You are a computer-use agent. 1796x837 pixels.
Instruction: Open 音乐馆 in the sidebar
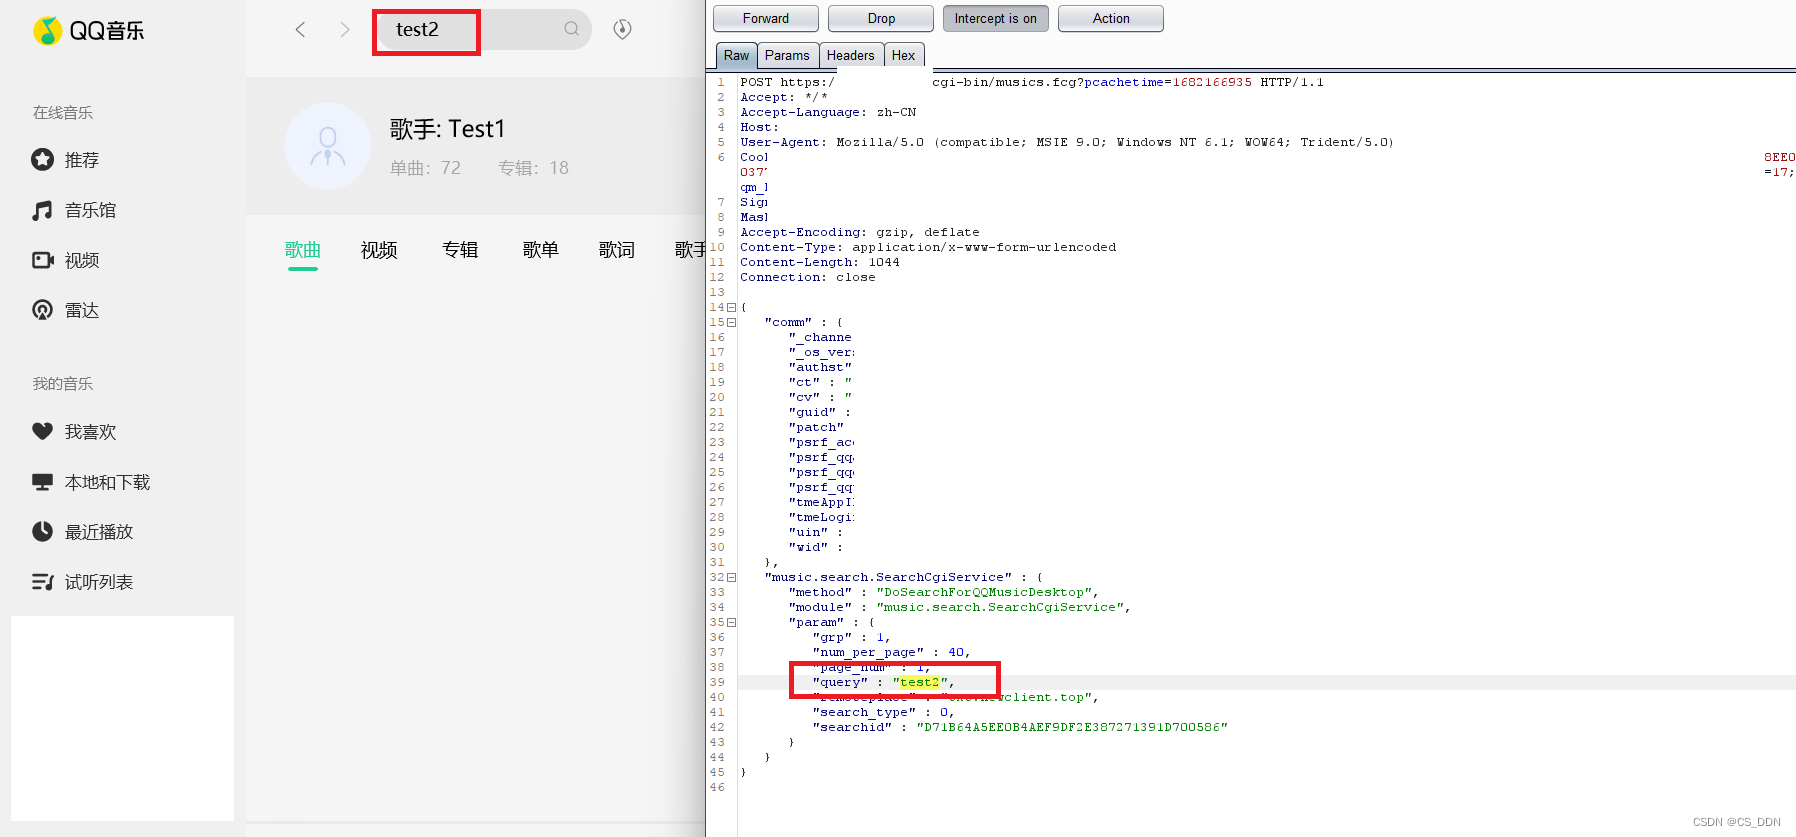[90, 210]
